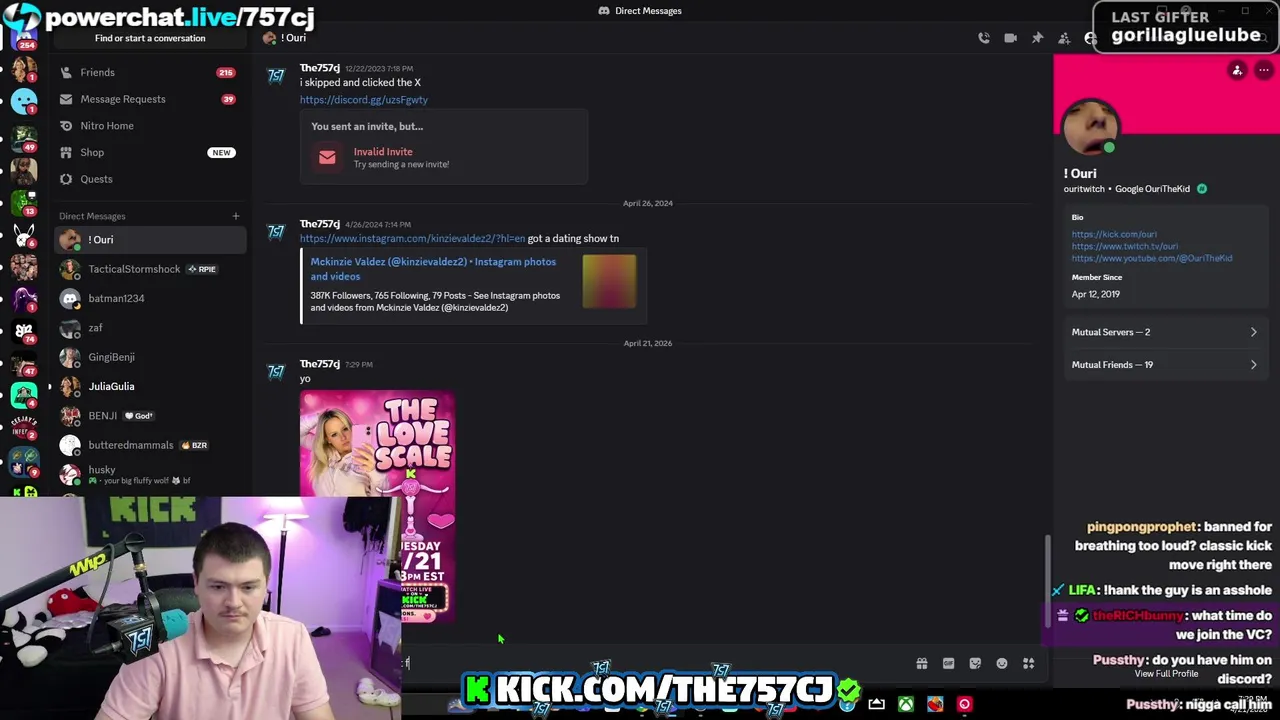1280x720 pixels.
Task: Open DM with butteredmammals
Action: [150, 445]
